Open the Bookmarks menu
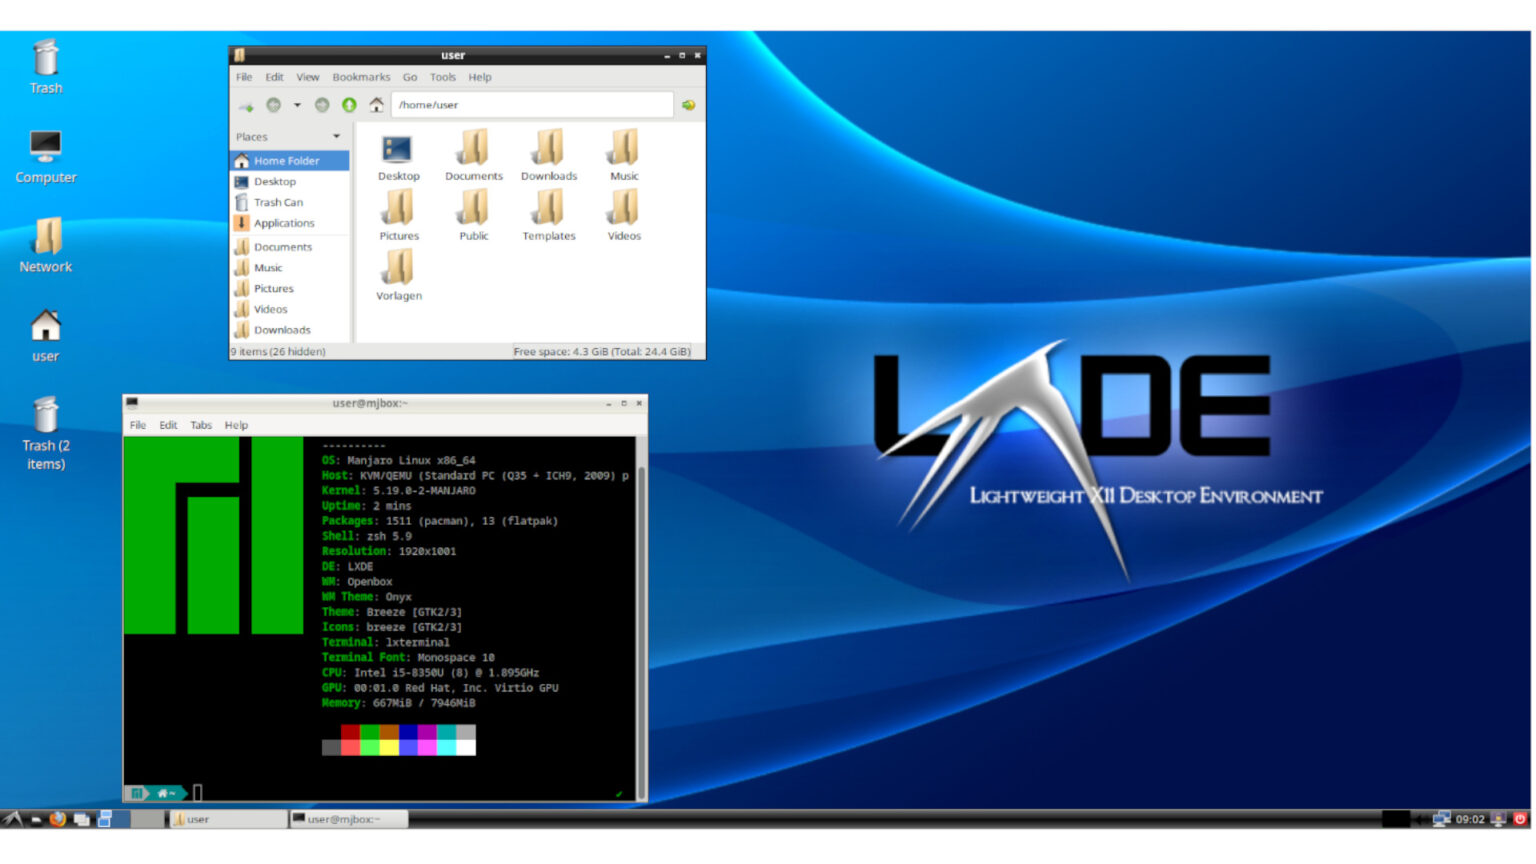This screenshot has width=1536, height=864. tap(362, 77)
